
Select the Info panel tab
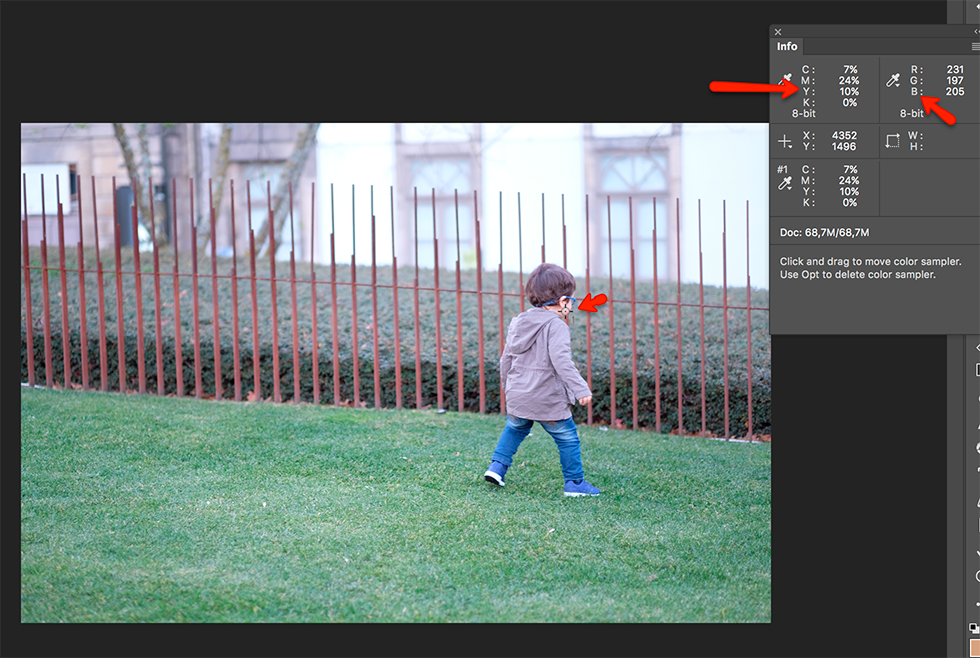[x=788, y=46]
